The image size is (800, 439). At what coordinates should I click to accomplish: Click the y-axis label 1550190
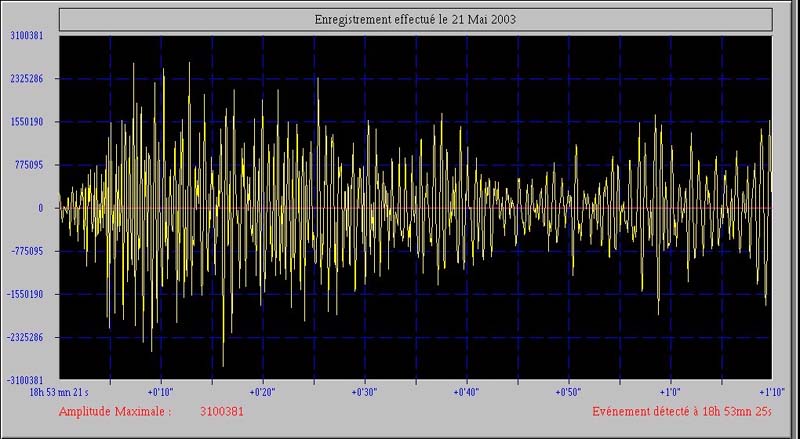(x=27, y=121)
